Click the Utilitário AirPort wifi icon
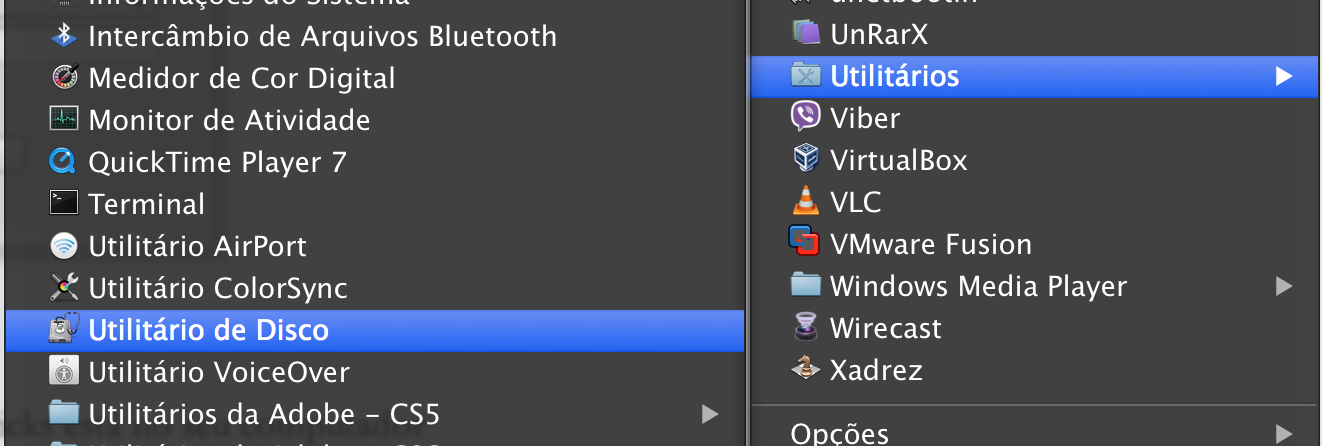This screenshot has width=1322, height=446. pos(64,246)
